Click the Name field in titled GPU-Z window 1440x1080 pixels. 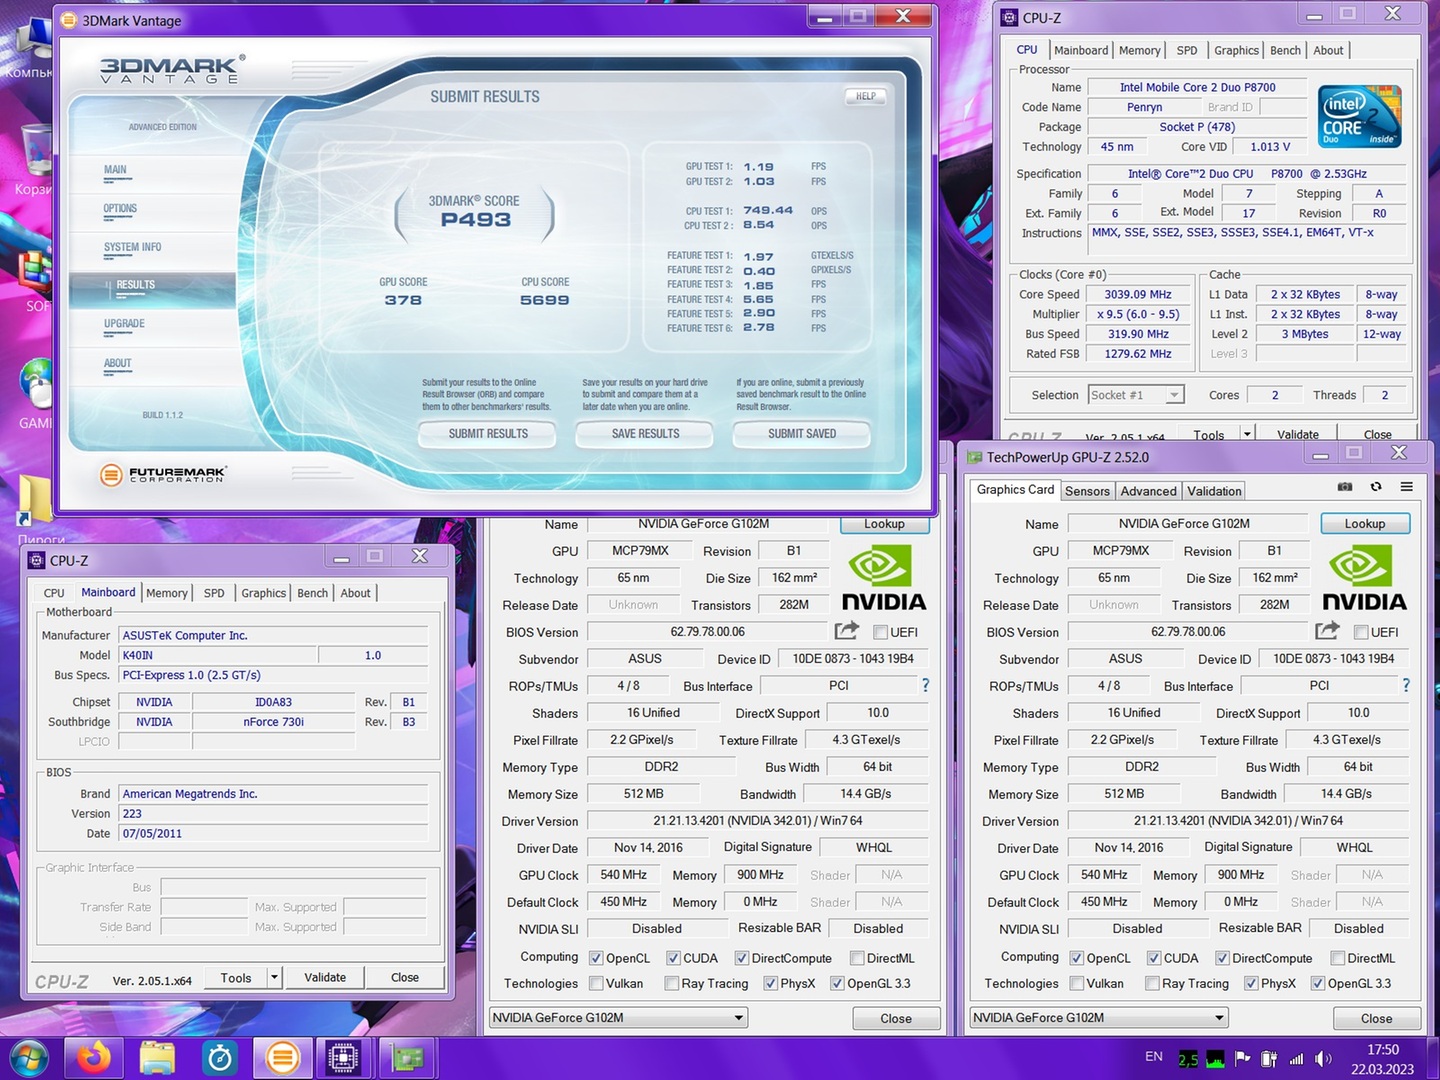1188,523
